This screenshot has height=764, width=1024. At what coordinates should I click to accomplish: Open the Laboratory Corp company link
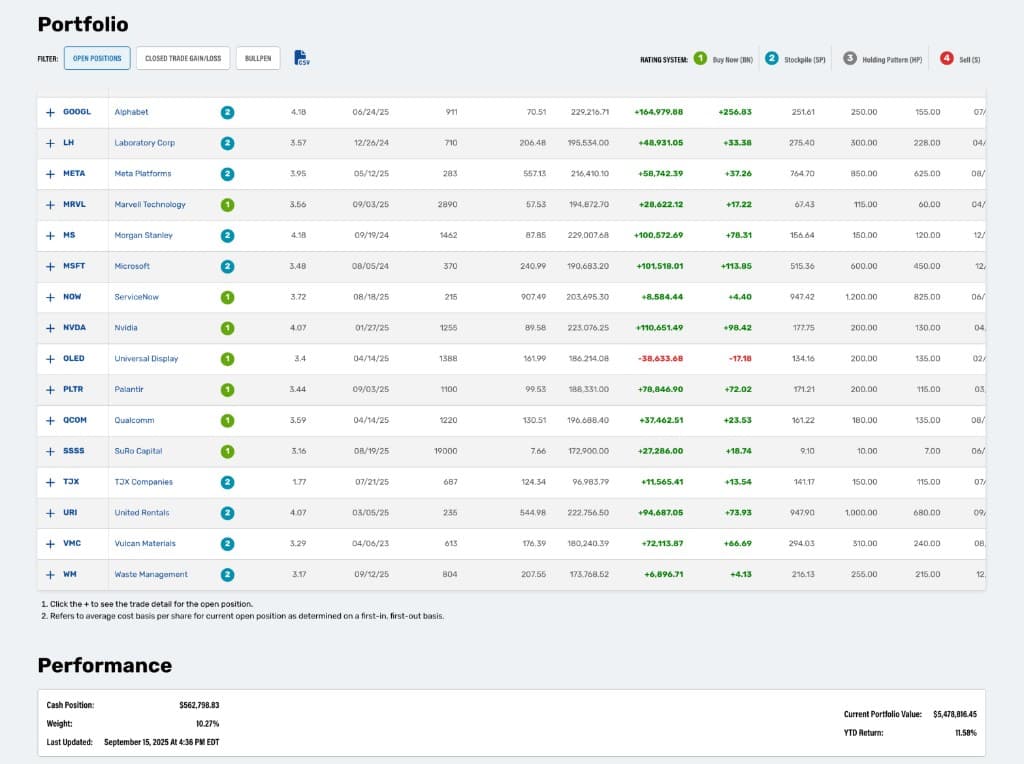pos(144,143)
